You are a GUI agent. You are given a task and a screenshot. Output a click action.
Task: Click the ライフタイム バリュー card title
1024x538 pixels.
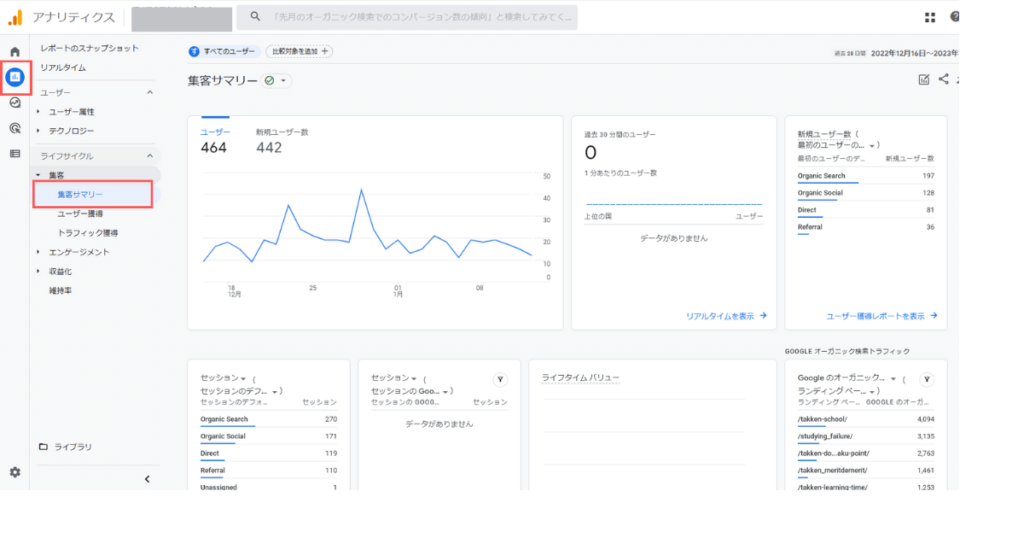point(580,378)
